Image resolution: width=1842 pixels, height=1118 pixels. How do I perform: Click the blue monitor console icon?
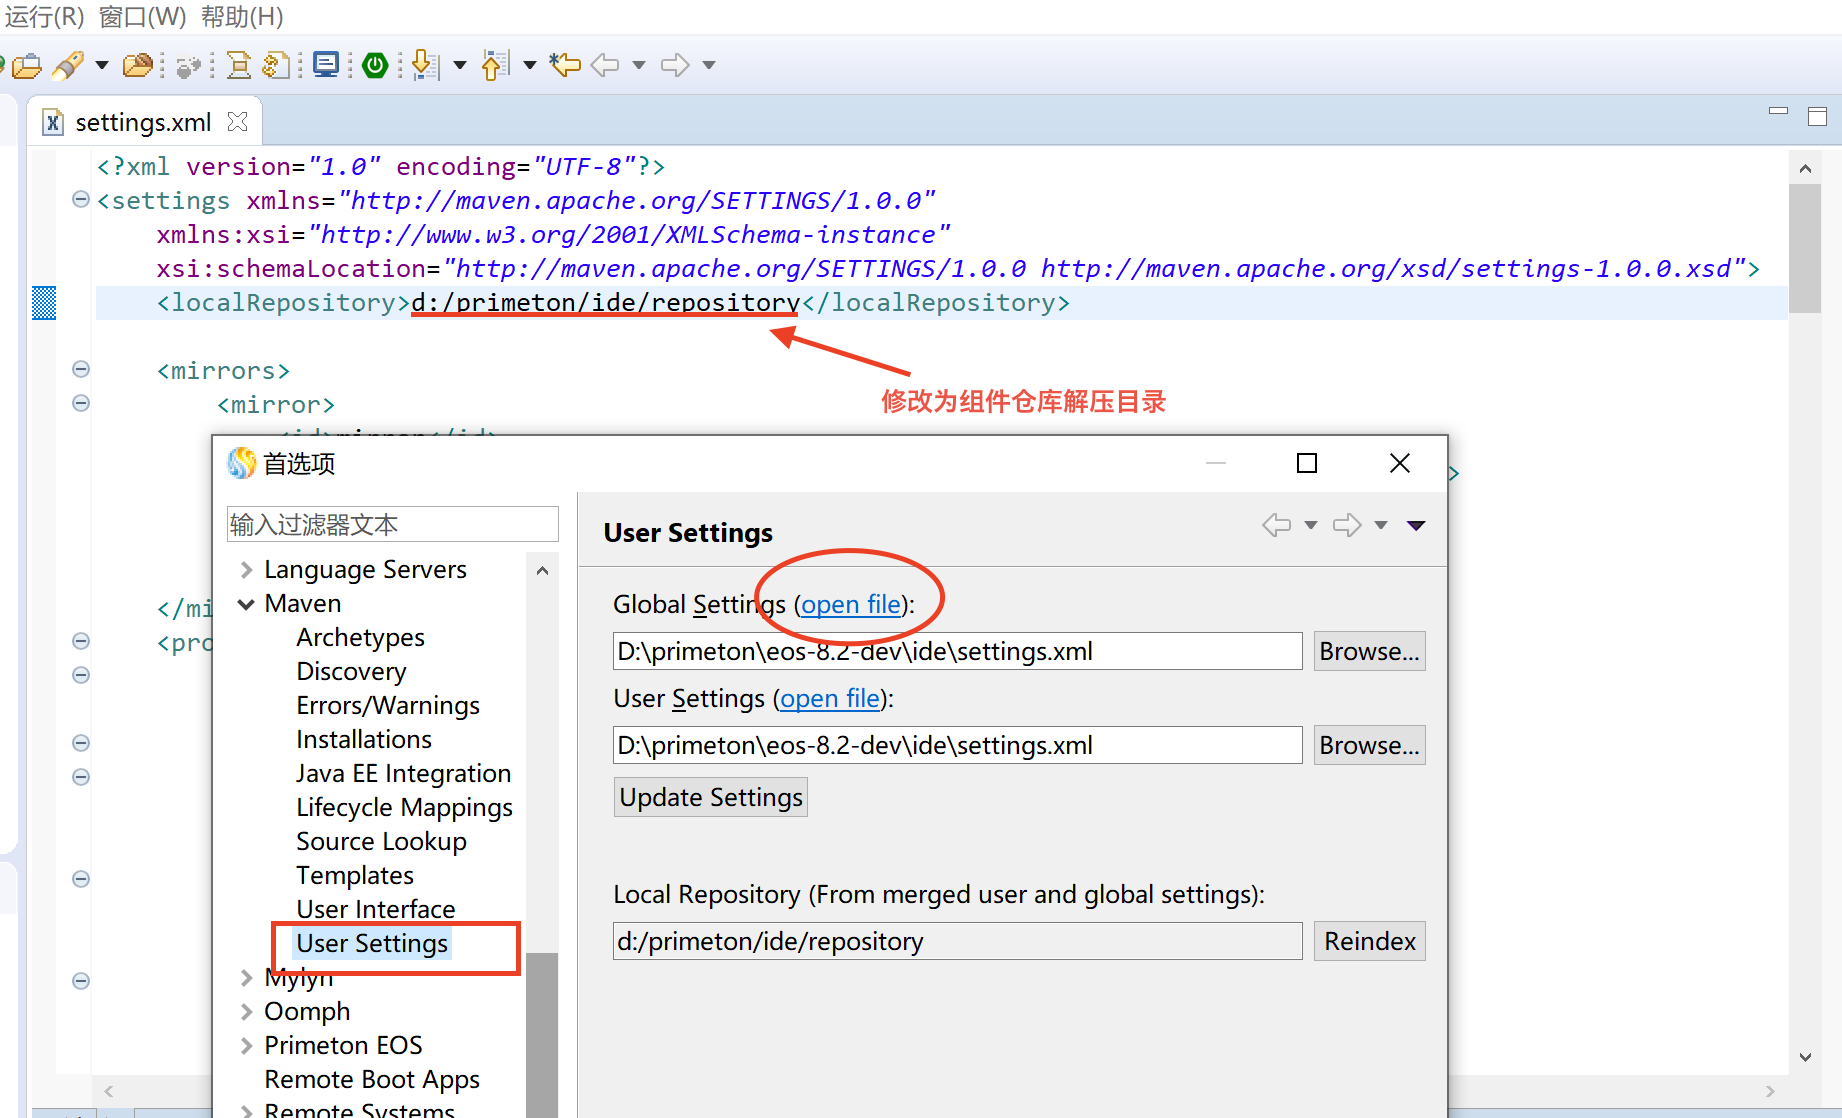[325, 66]
